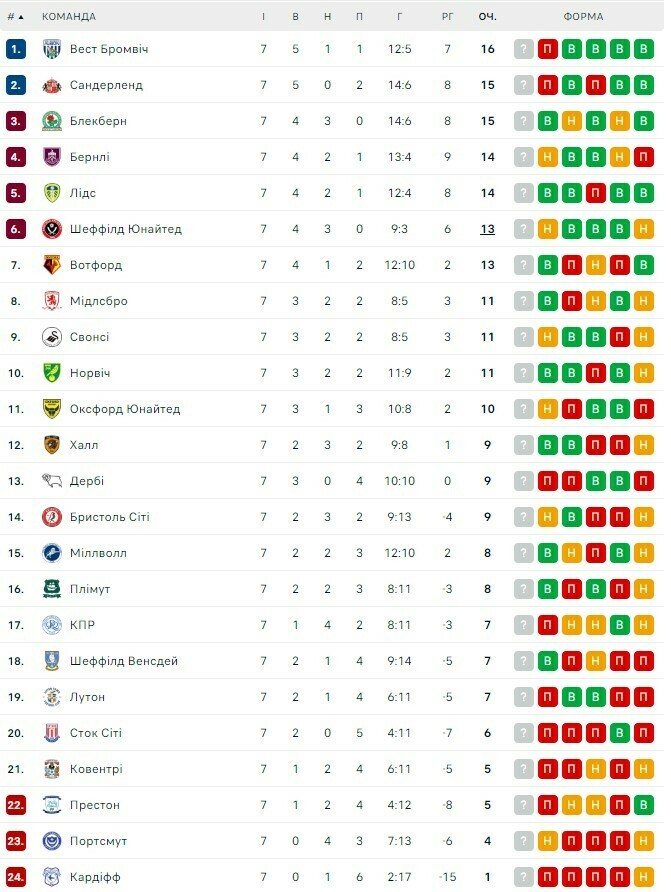Click Шеффілд Юнайтед's underlined 13 points value
The image size is (671, 892).
pyautogui.click(x=487, y=229)
